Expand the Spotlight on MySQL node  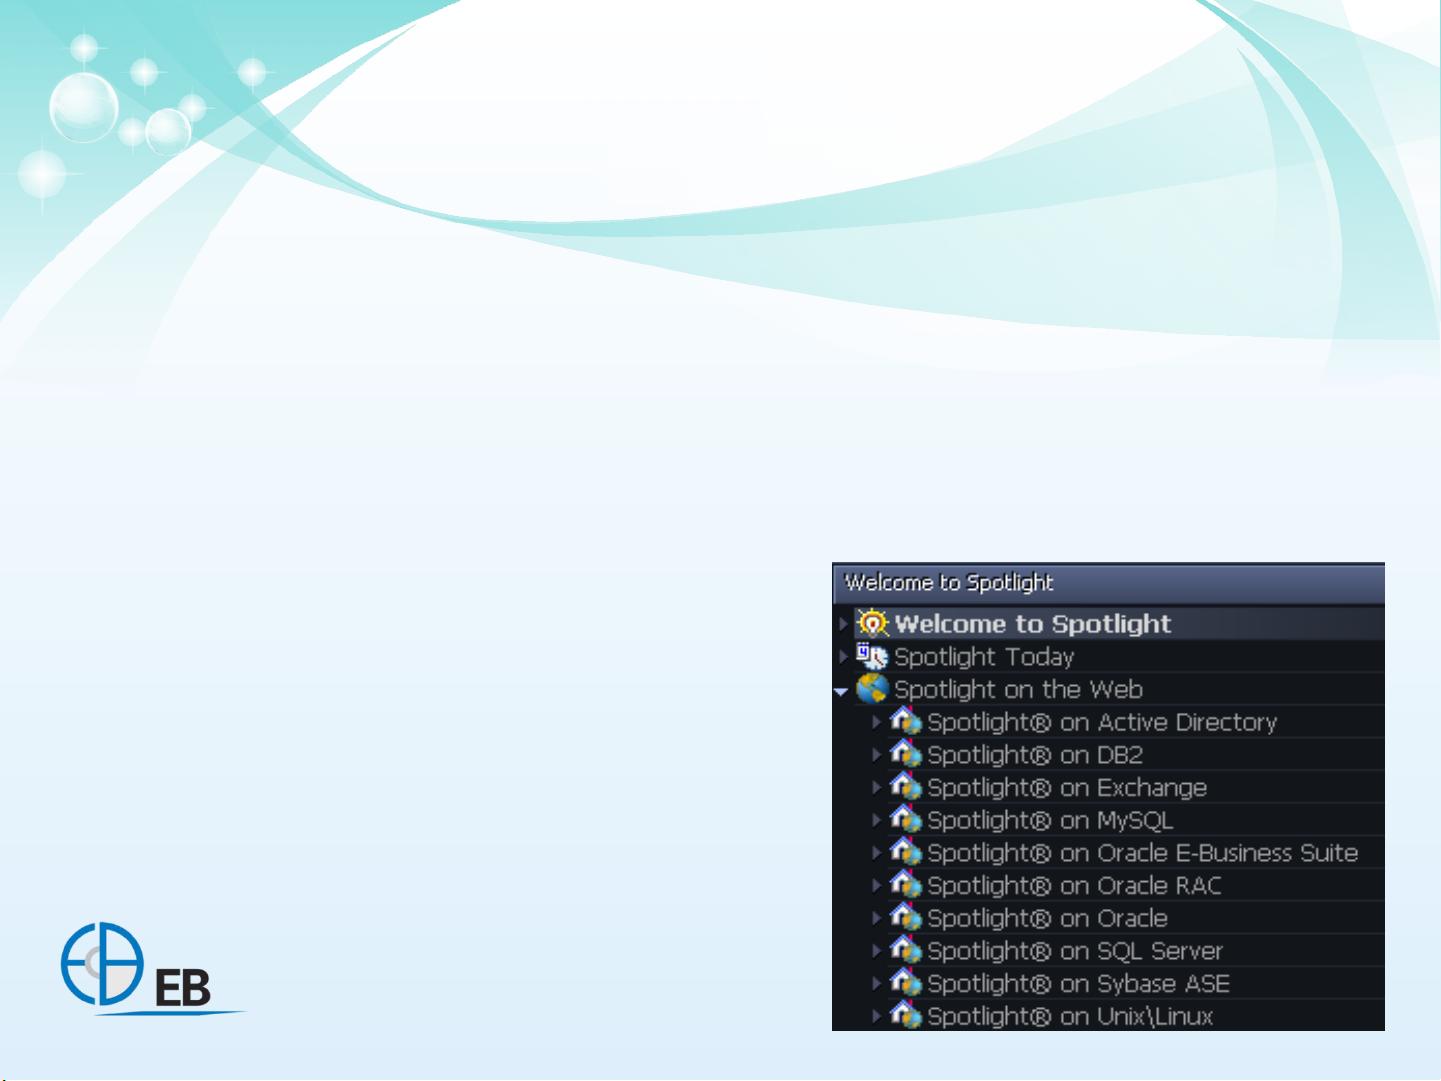pos(877,820)
